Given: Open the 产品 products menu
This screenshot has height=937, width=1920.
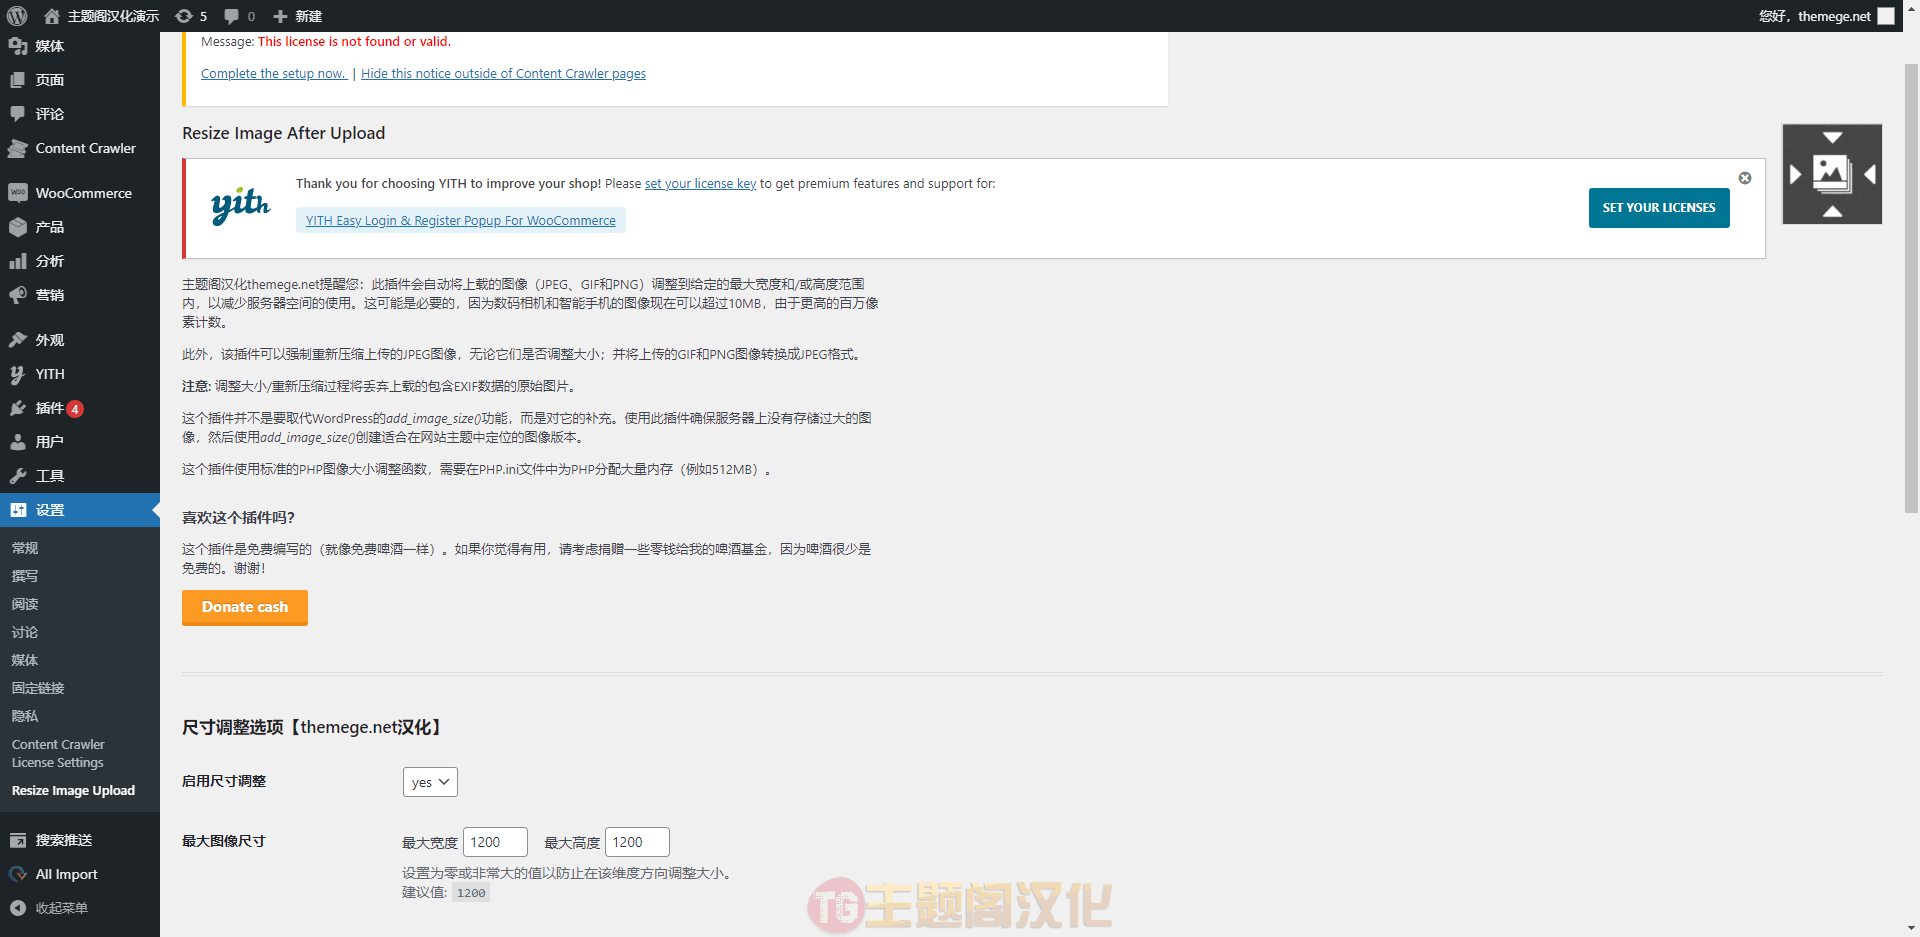Looking at the screenshot, I should [x=80, y=227].
